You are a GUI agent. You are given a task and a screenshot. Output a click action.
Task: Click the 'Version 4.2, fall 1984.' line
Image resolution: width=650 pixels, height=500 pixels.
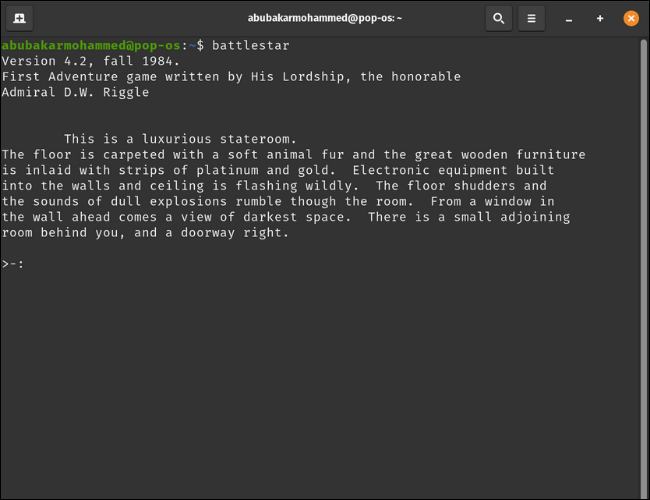[x=90, y=61]
